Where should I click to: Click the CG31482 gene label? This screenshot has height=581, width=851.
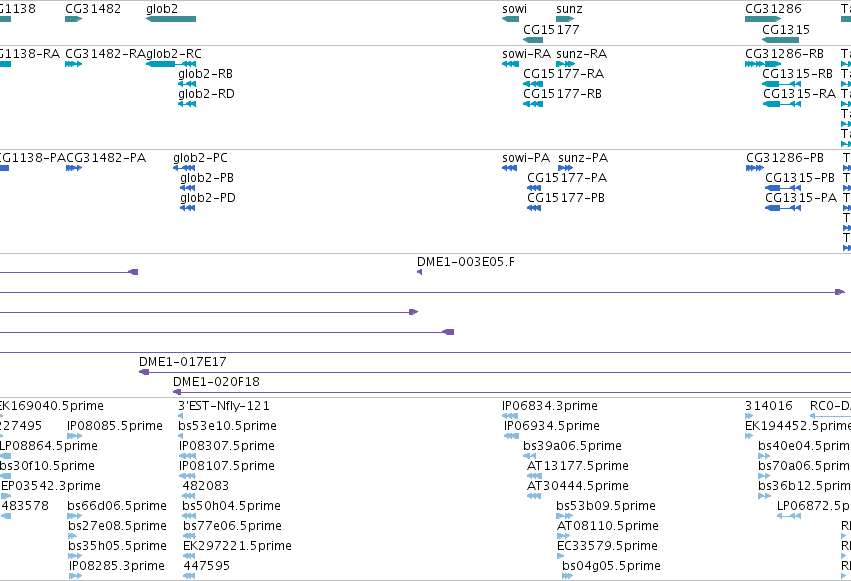click(x=93, y=9)
